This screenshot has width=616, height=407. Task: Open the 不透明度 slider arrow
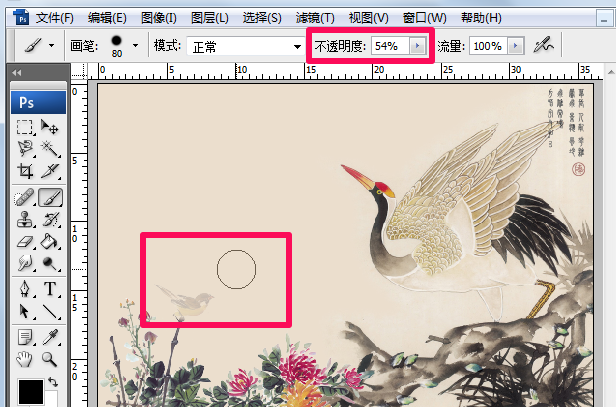pyautogui.click(x=417, y=46)
